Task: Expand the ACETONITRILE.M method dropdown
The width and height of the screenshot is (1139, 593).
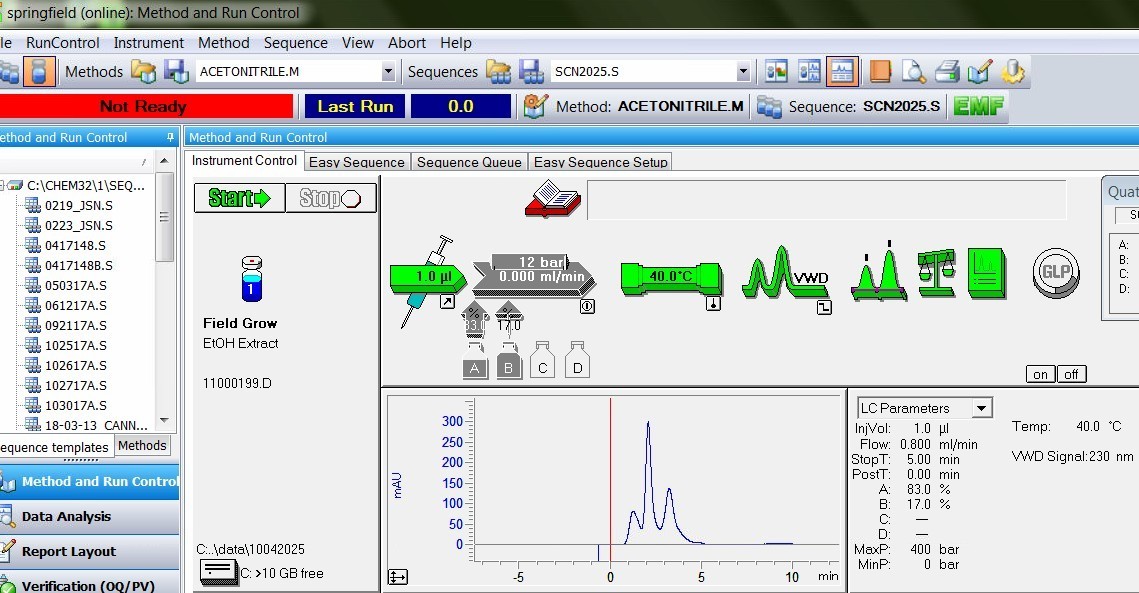Action: 388,71
